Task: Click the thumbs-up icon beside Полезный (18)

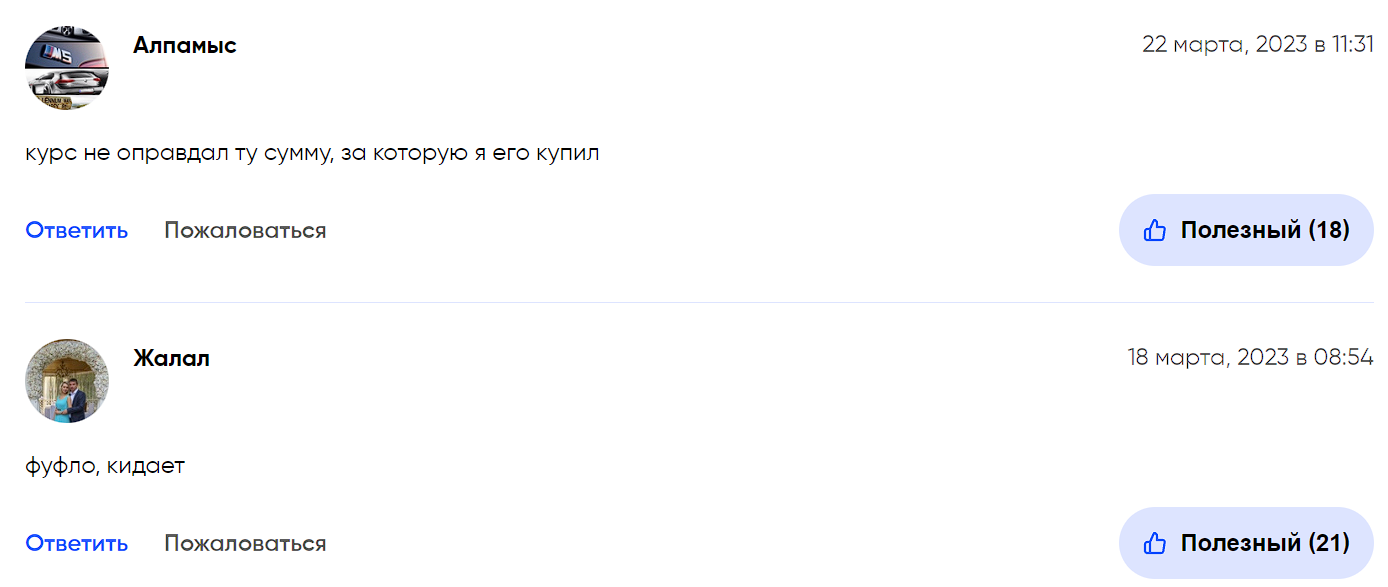Action: click(1155, 230)
